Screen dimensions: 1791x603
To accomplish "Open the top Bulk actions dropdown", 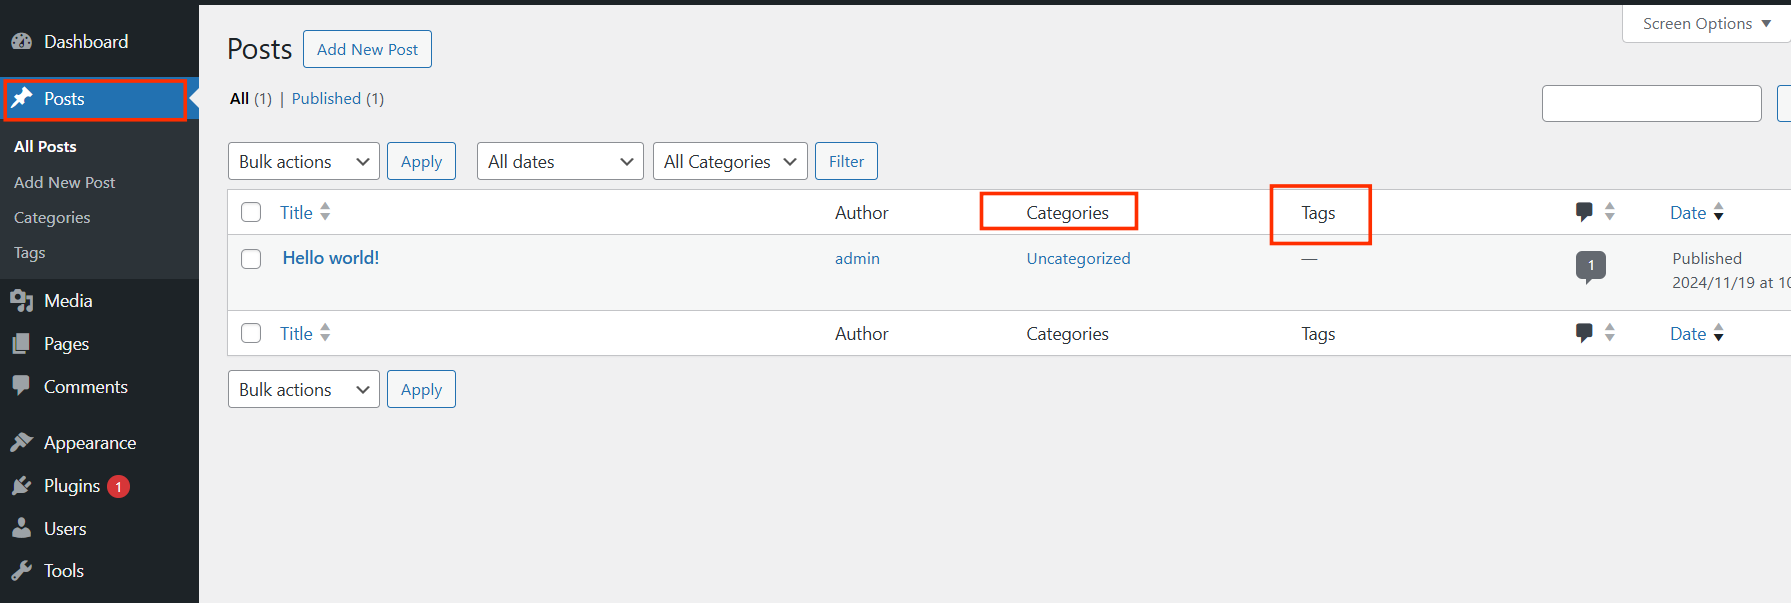I will click(x=303, y=161).
